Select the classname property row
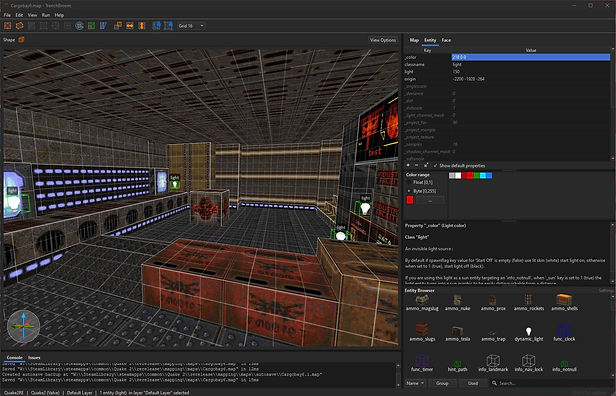The image size is (616, 396). pos(507,64)
